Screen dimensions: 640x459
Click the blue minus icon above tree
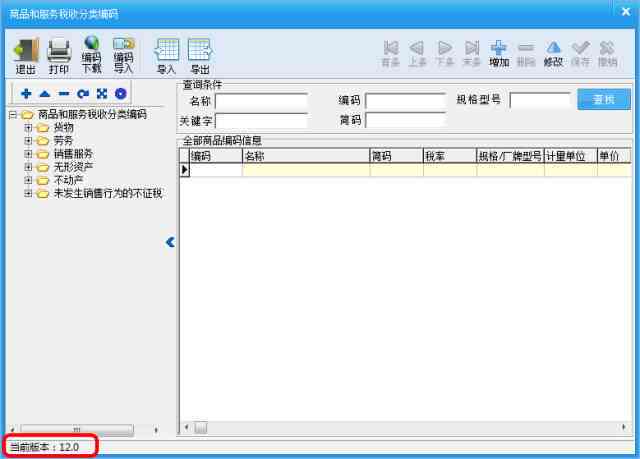(64, 94)
